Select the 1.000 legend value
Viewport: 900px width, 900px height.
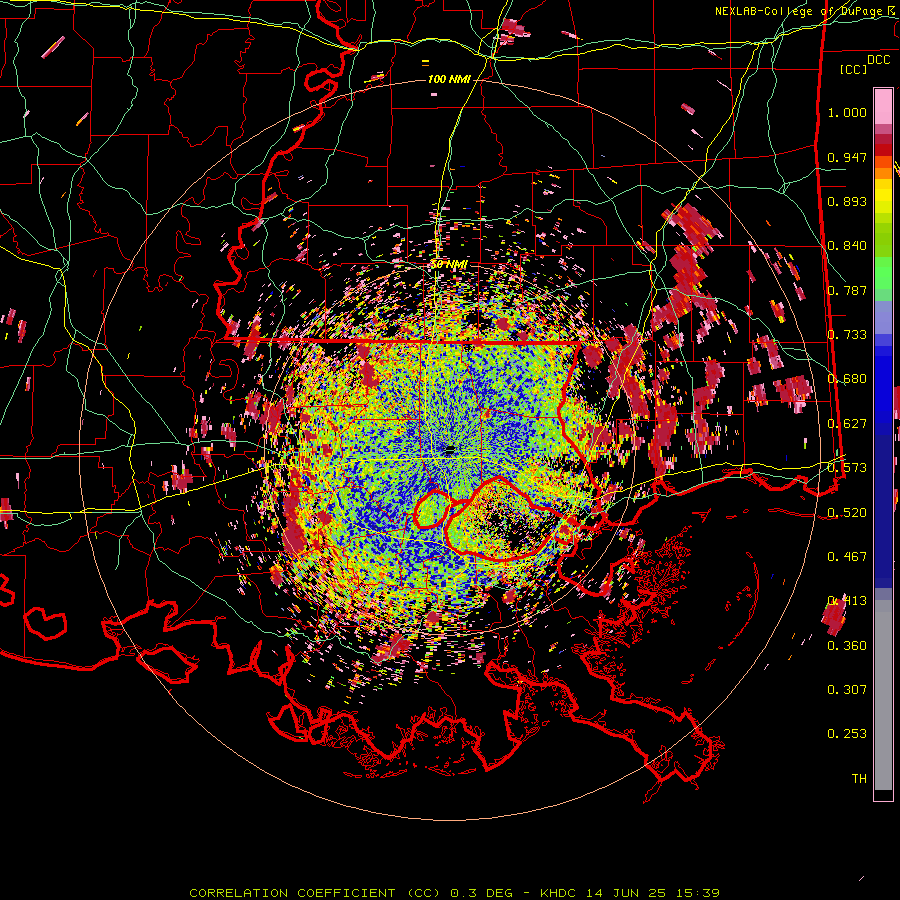[x=847, y=112]
